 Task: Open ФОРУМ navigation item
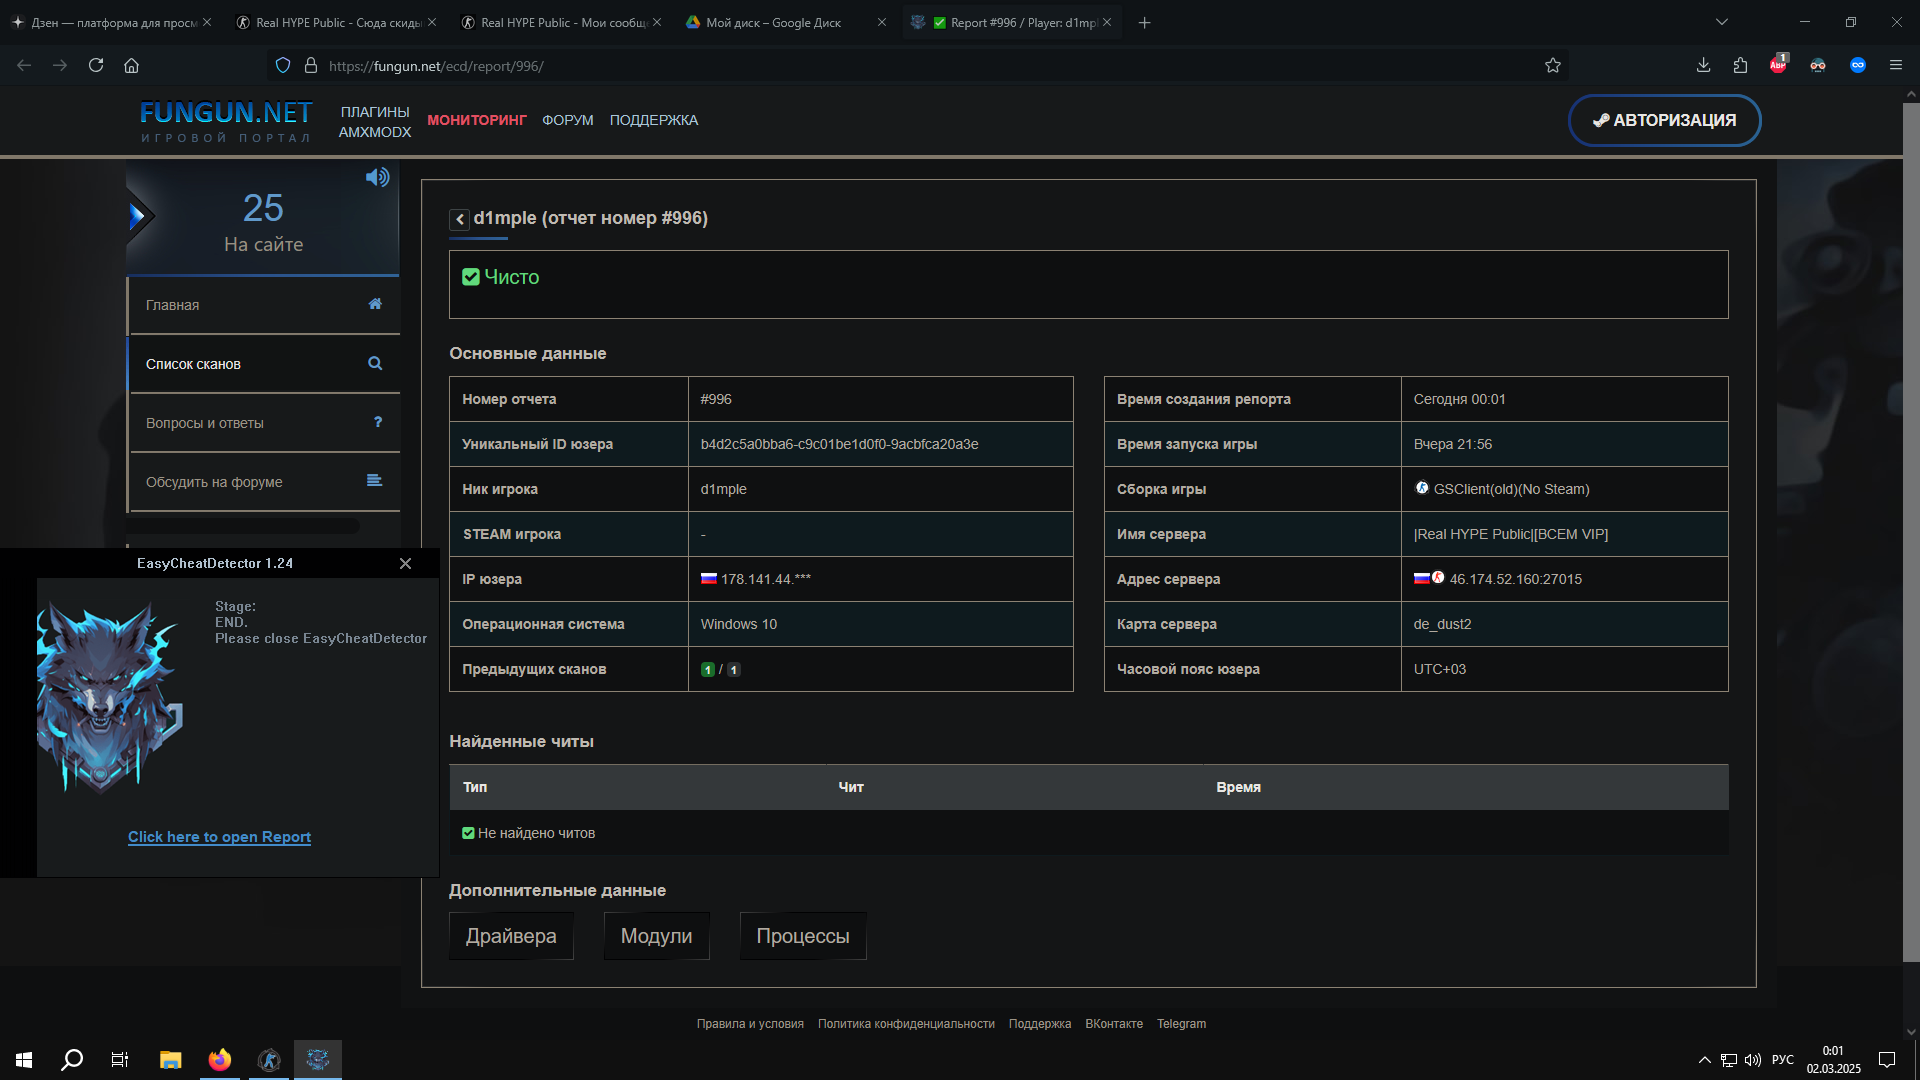point(568,120)
